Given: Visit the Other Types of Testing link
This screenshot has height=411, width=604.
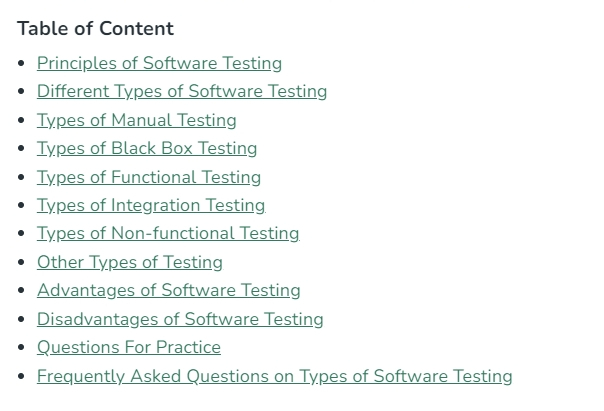Looking at the screenshot, I should [130, 263].
